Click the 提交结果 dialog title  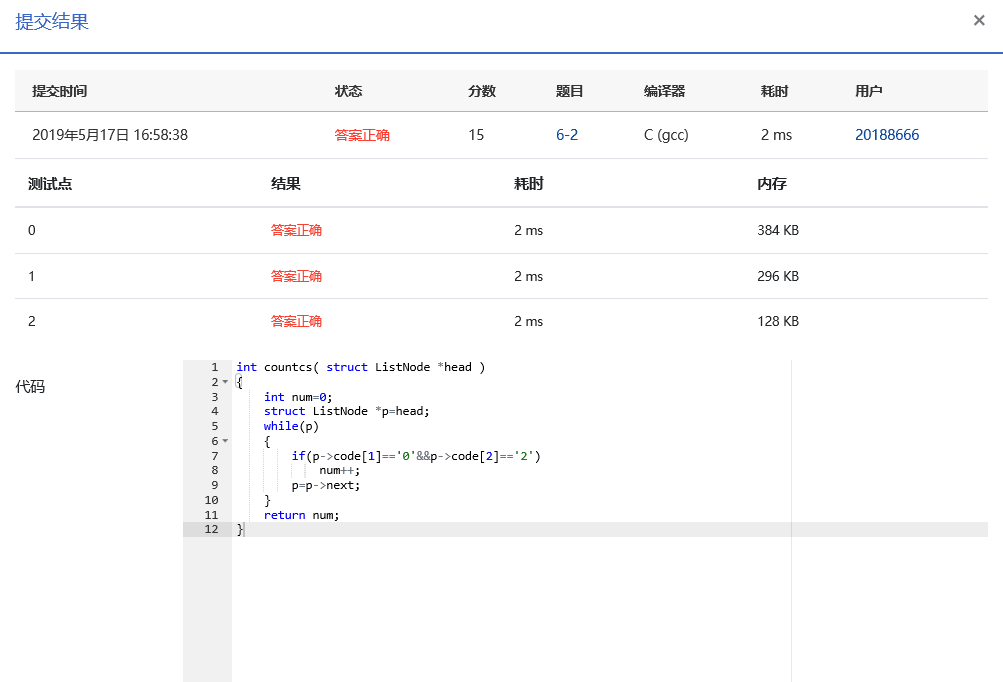pyautogui.click(x=52, y=22)
